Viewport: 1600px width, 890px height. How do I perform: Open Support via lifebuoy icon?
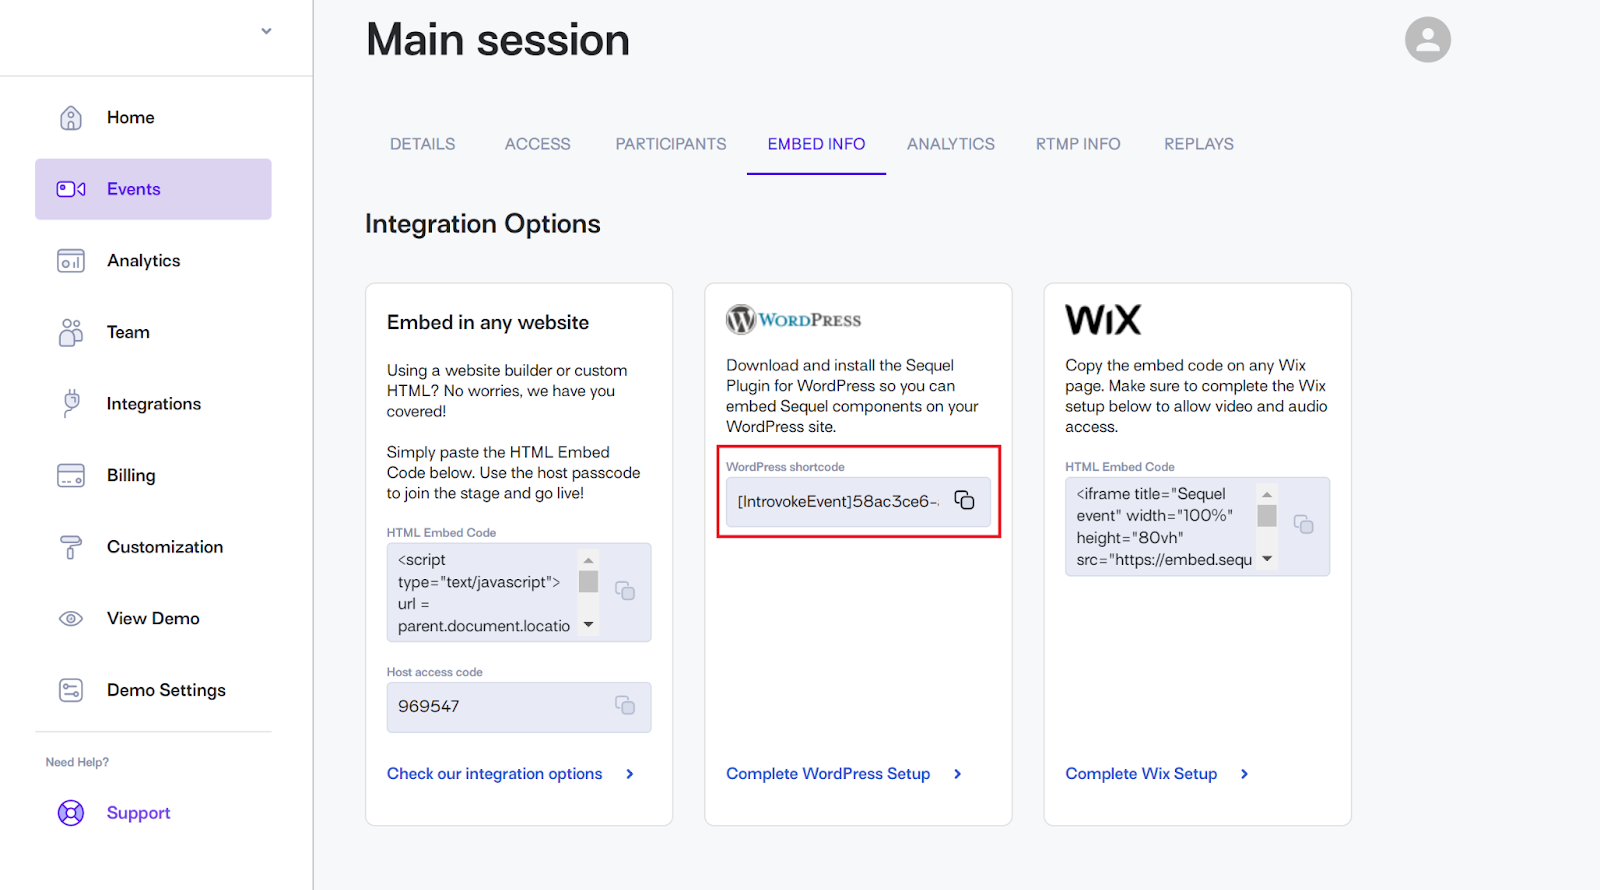71,813
